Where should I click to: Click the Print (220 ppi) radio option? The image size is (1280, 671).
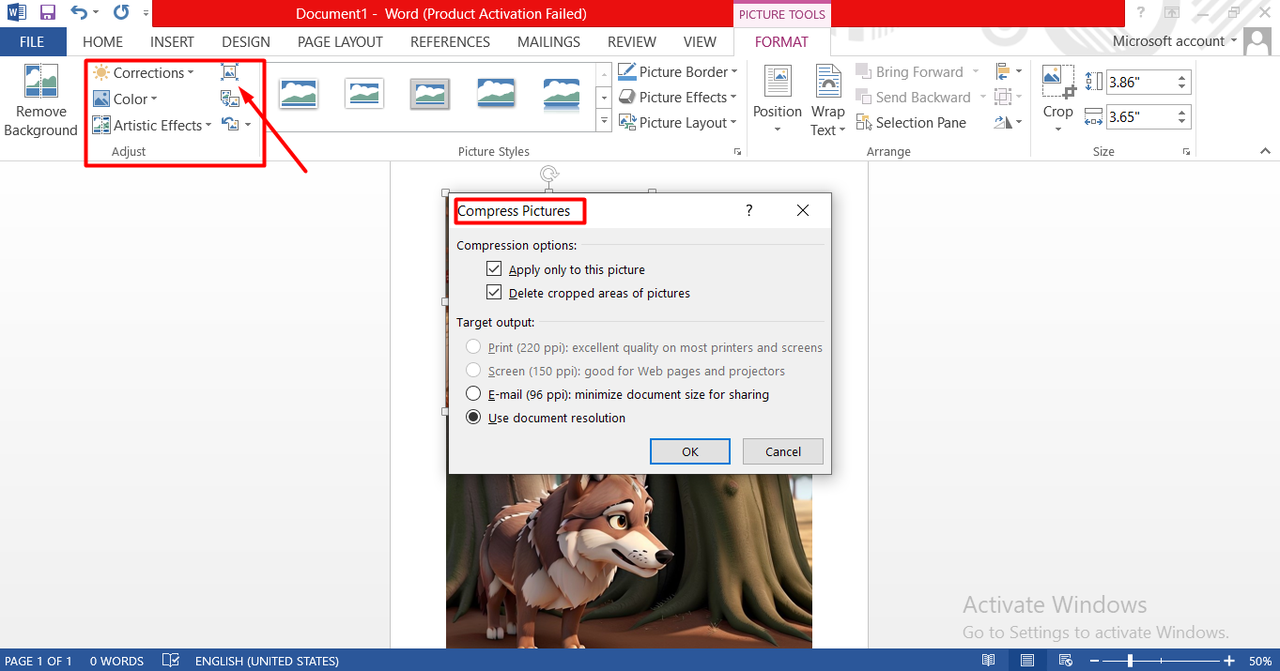click(x=474, y=347)
